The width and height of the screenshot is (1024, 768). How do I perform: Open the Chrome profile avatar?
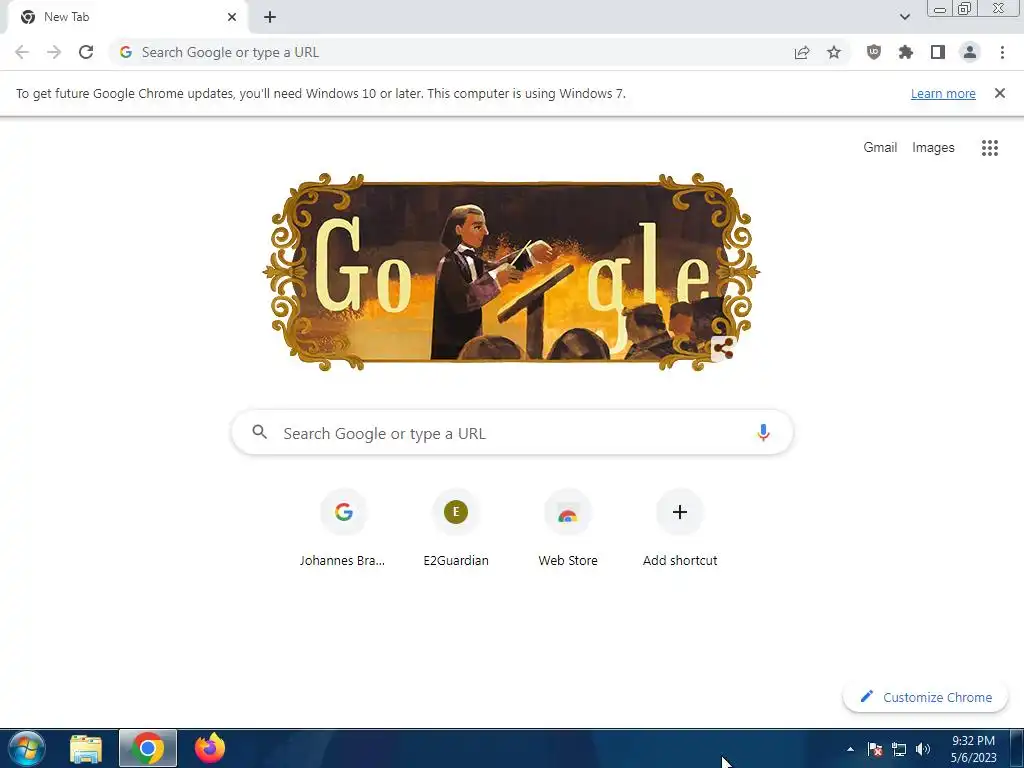pos(970,52)
